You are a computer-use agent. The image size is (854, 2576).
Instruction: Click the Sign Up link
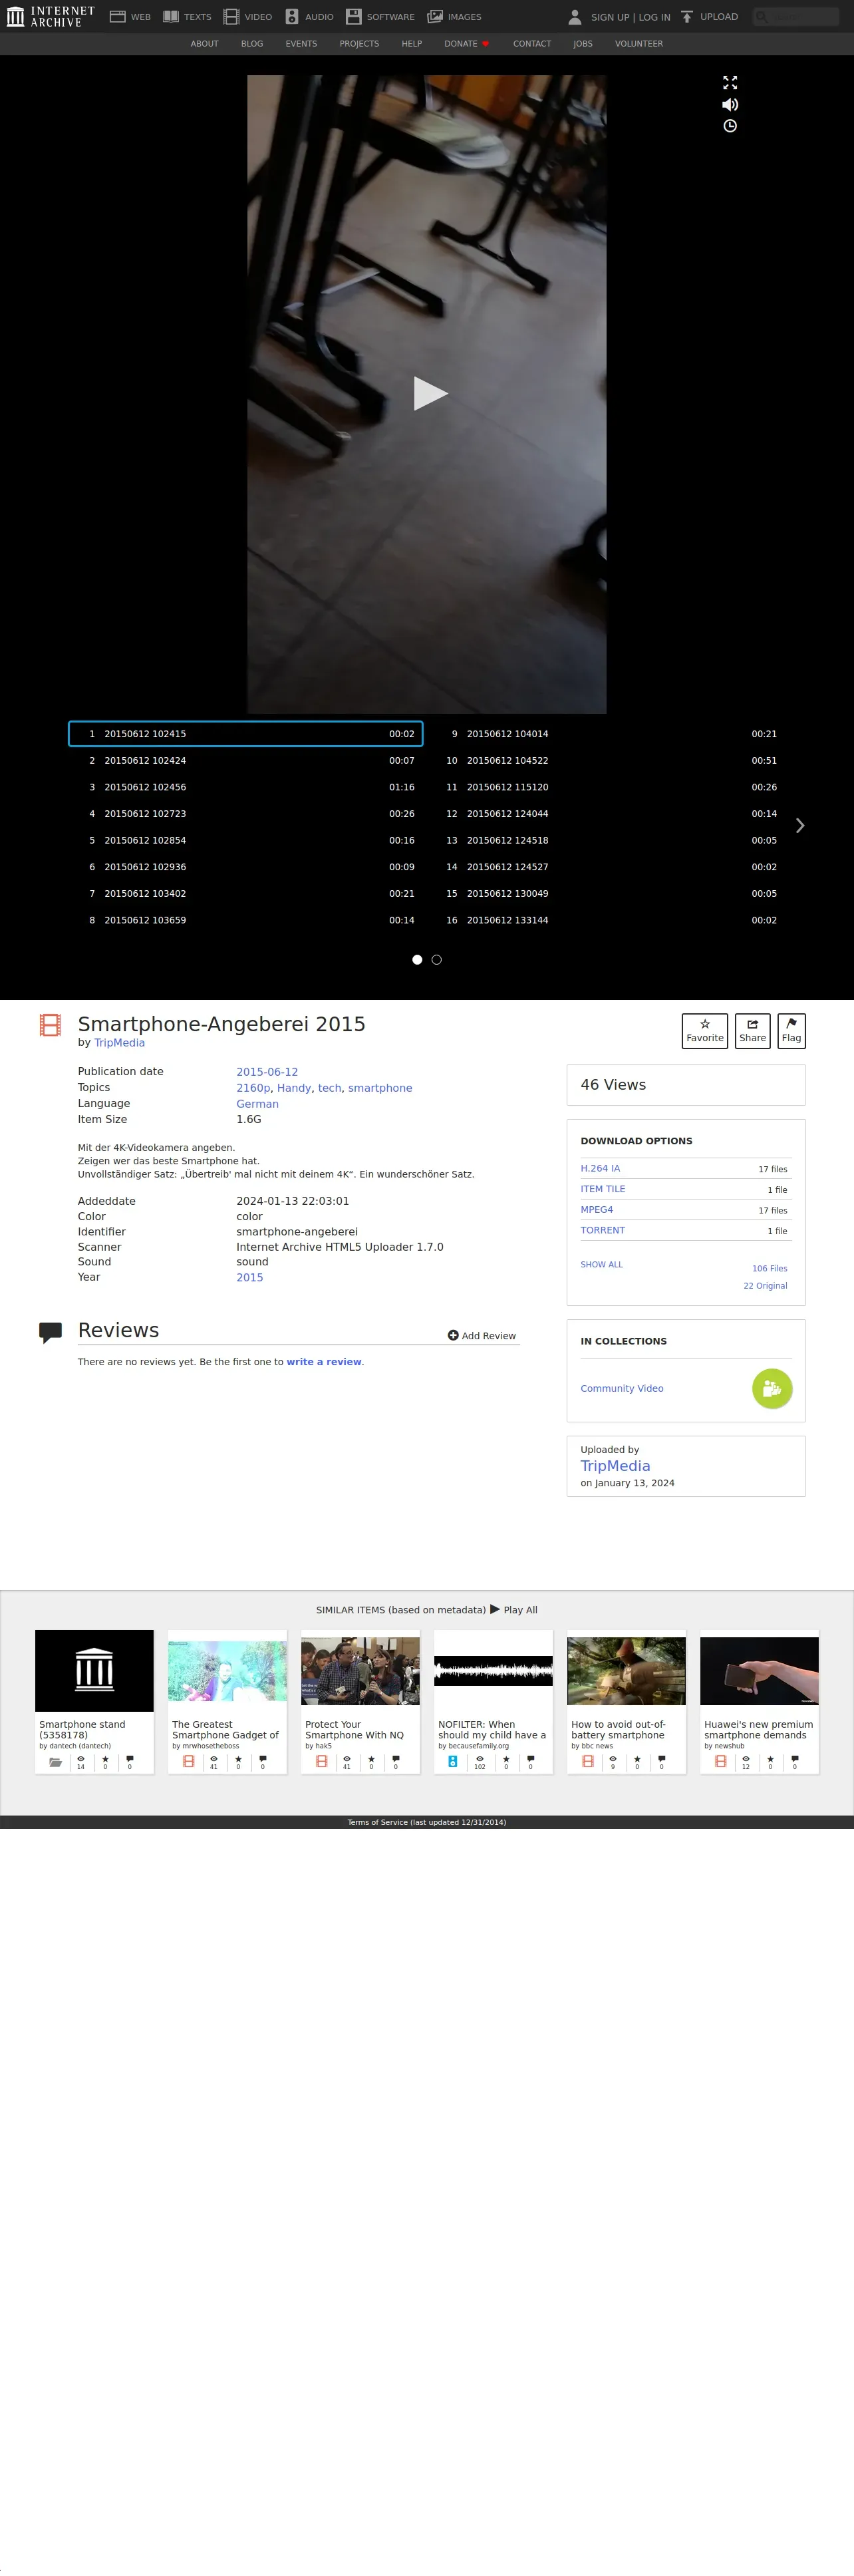pyautogui.click(x=610, y=17)
